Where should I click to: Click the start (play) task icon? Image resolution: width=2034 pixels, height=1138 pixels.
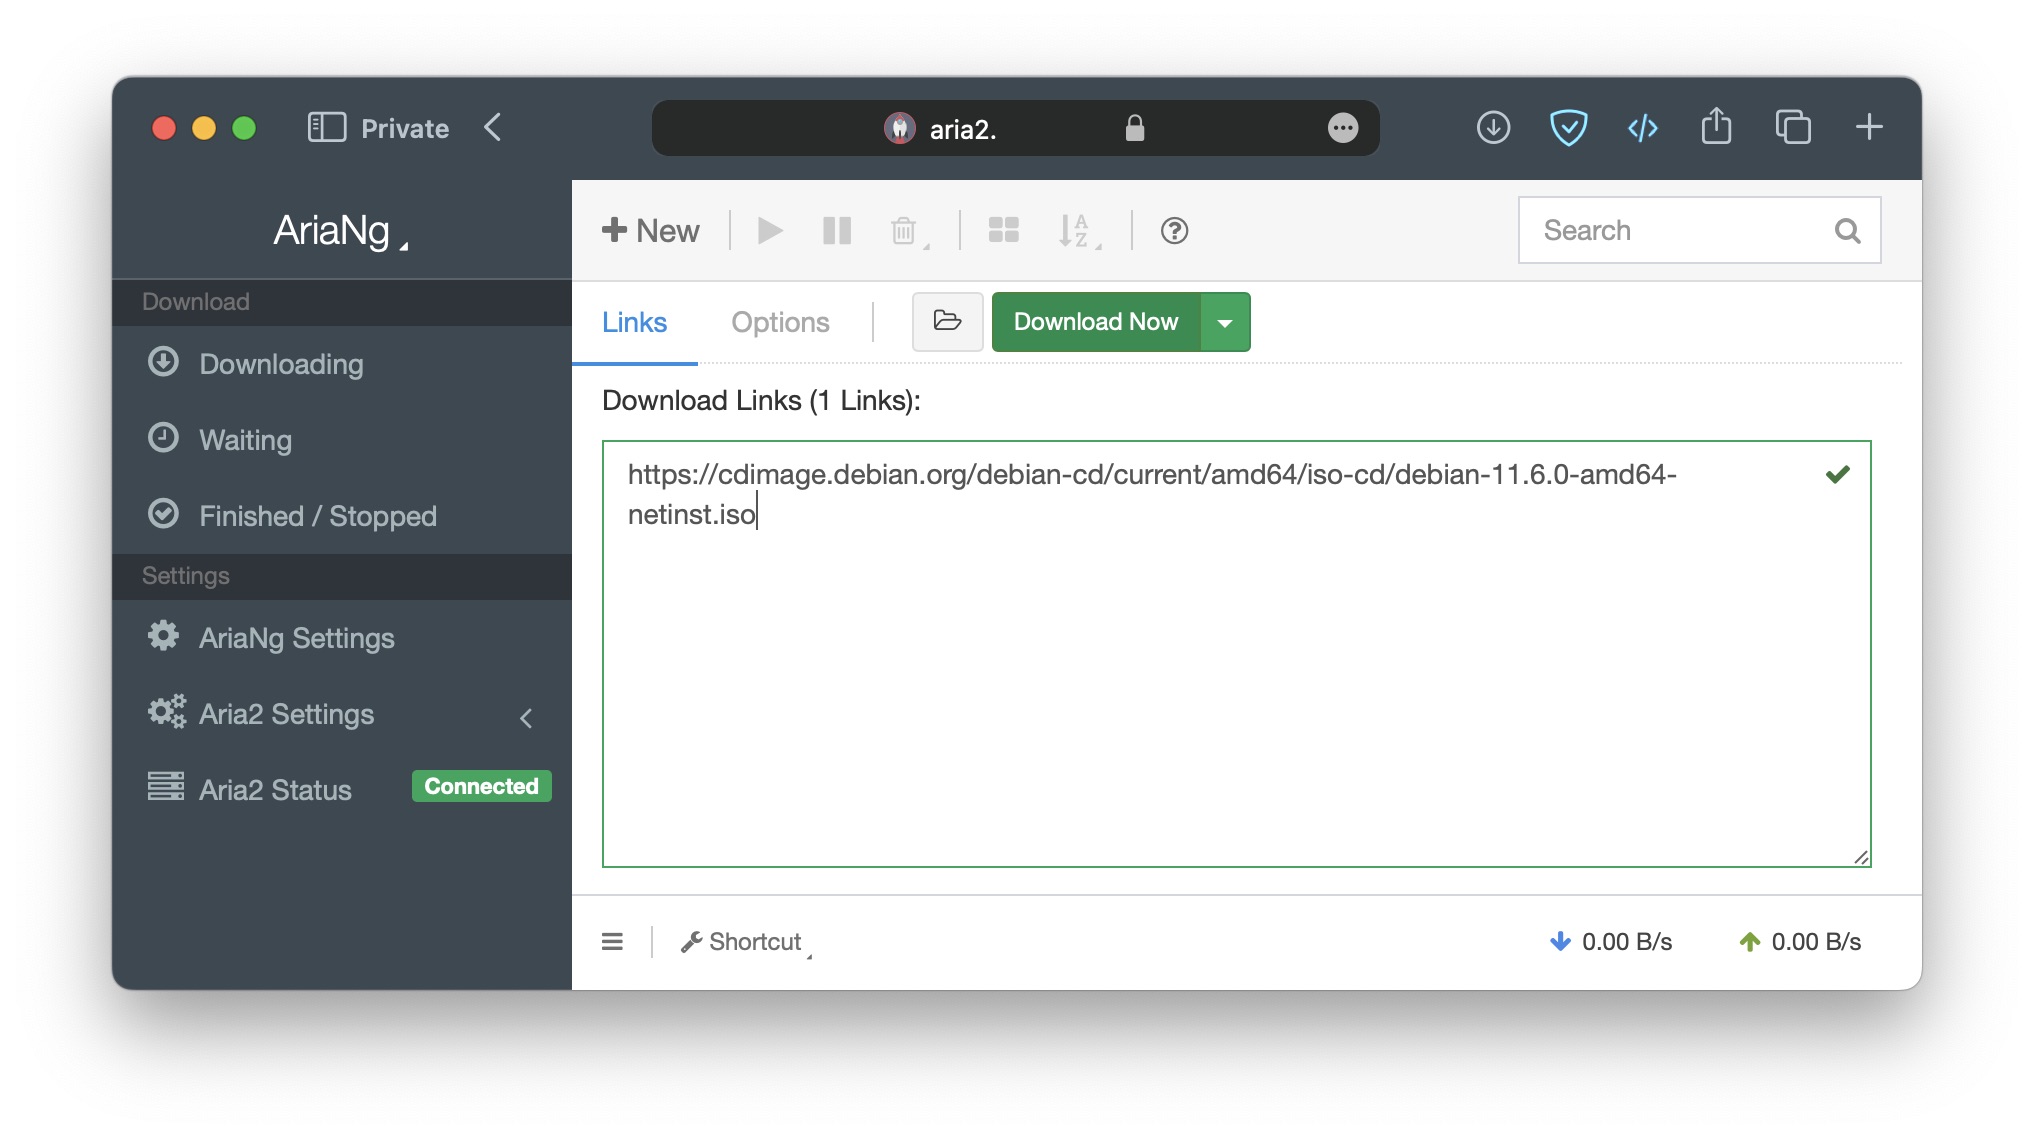pos(769,231)
